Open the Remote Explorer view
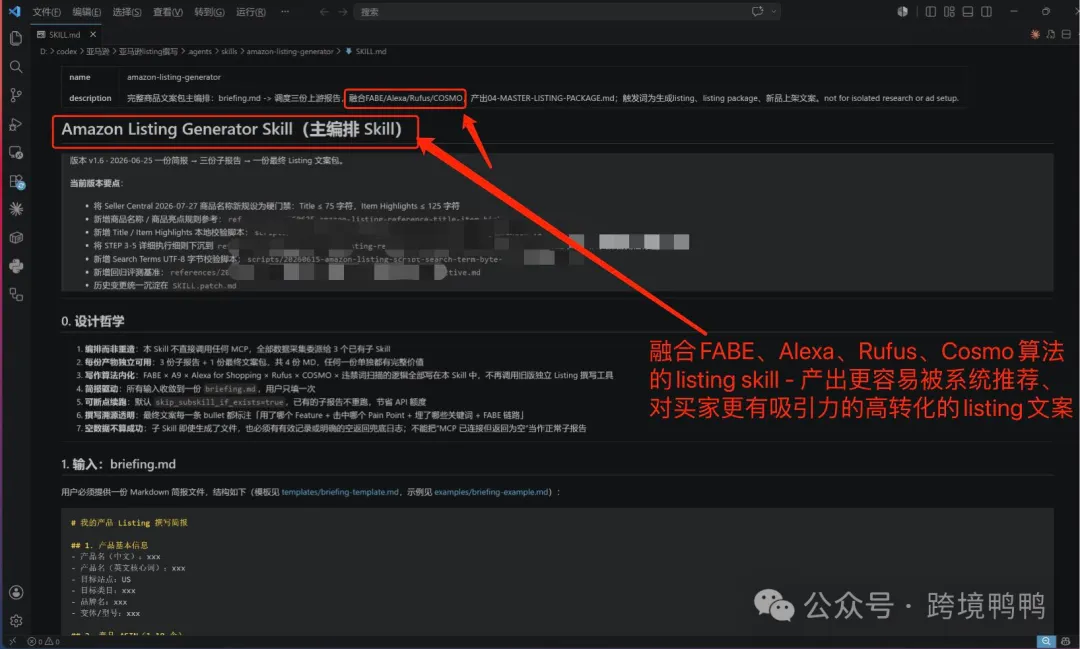The height and width of the screenshot is (649, 1080). (x=16, y=153)
